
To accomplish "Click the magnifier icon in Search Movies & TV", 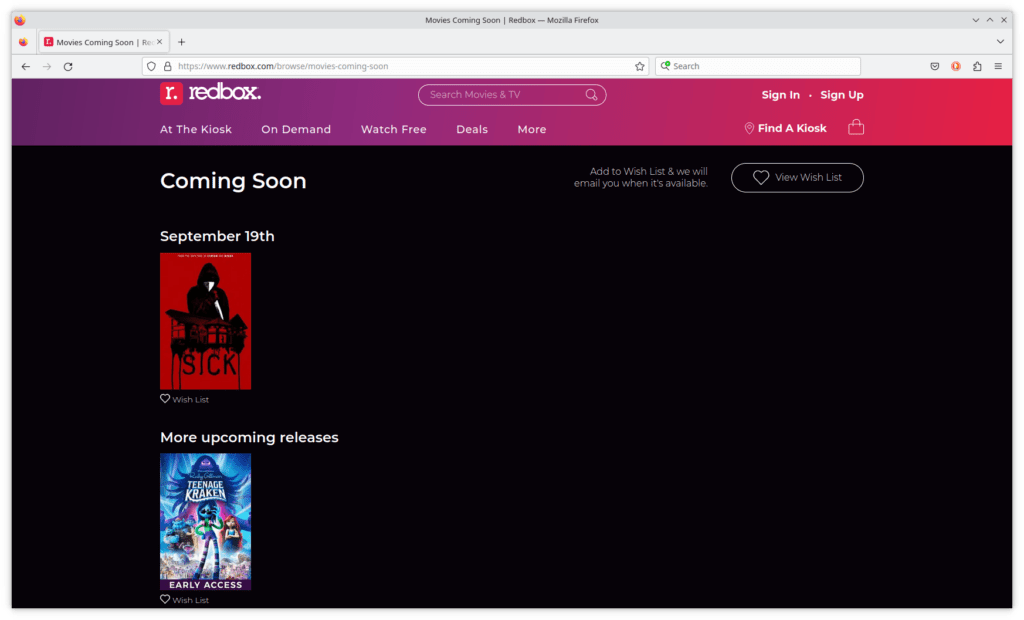I will pyautogui.click(x=591, y=95).
